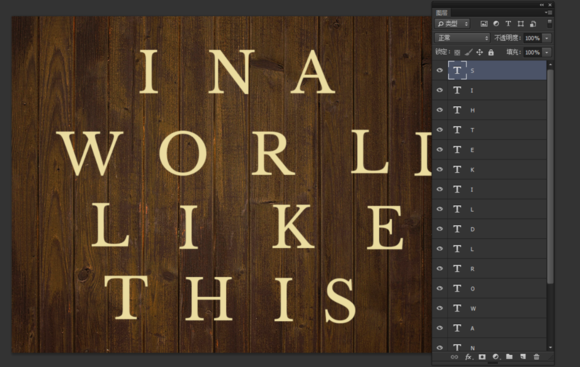The height and width of the screenshot is (367, 580).
Task: Collapse the Layers panel to icons
Action: pyautogui.click(x=542, y=5)
